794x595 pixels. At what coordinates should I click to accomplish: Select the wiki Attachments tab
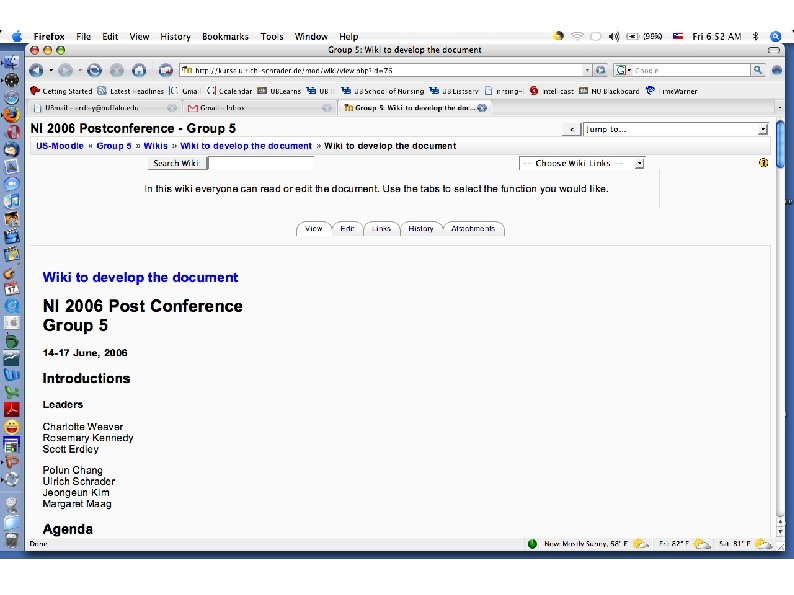(x=473, y=229)
